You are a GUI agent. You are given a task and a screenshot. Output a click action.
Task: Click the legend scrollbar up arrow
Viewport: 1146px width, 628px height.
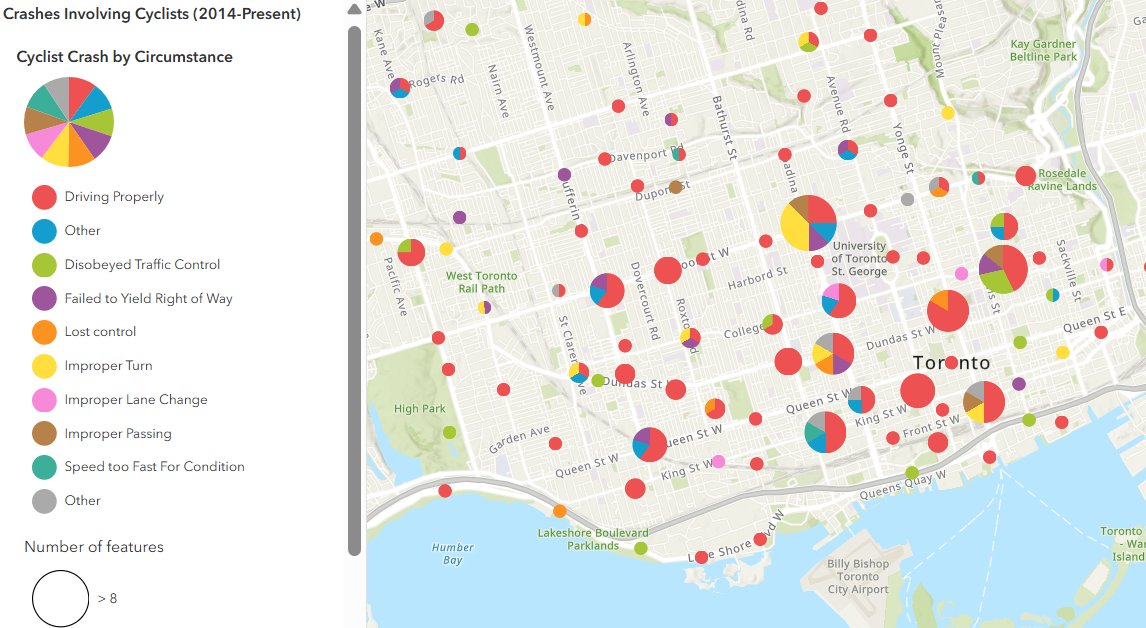(354, 10)
